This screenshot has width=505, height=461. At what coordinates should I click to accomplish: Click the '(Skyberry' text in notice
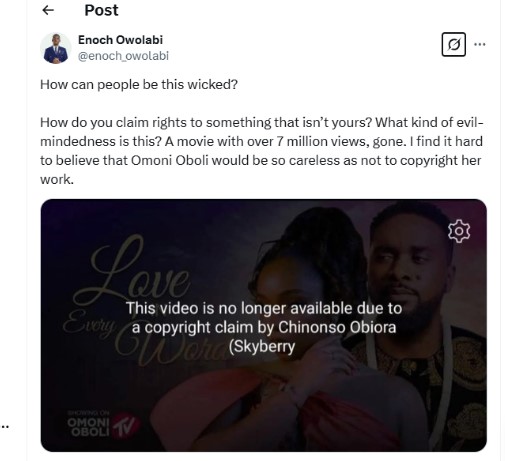click(262, 347)
